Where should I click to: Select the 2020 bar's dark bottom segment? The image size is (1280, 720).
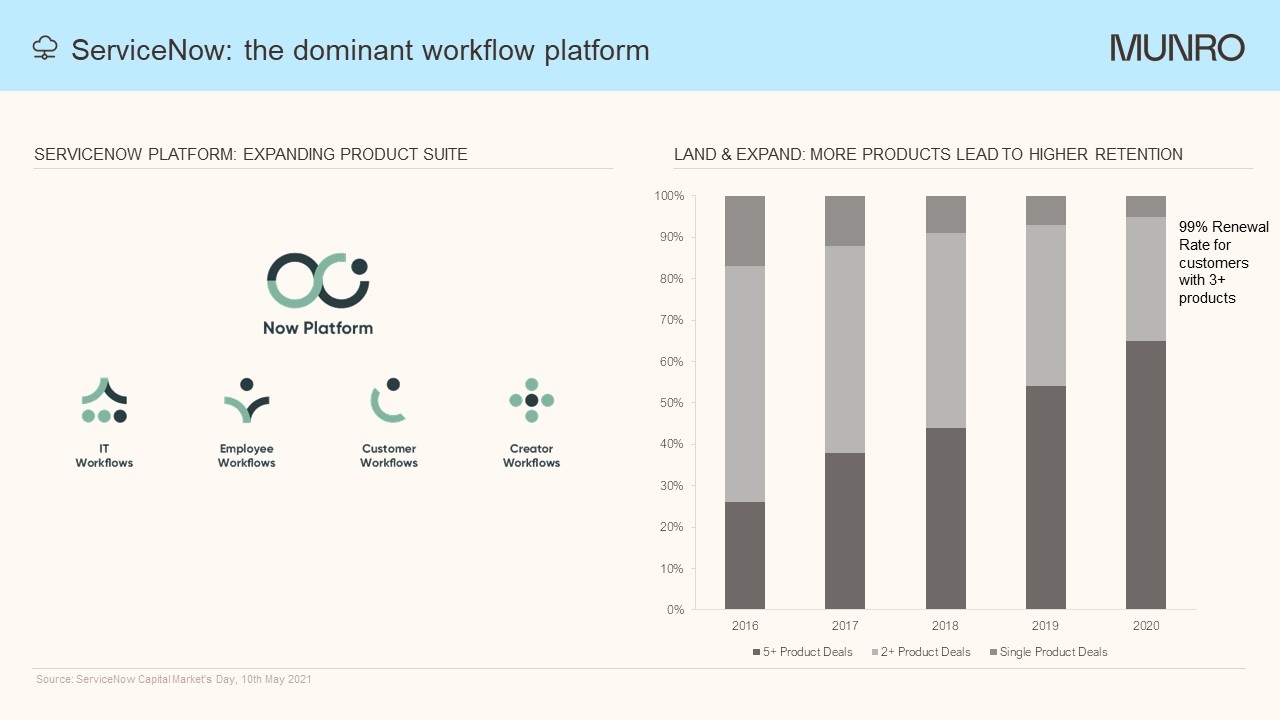[1146, 475]
